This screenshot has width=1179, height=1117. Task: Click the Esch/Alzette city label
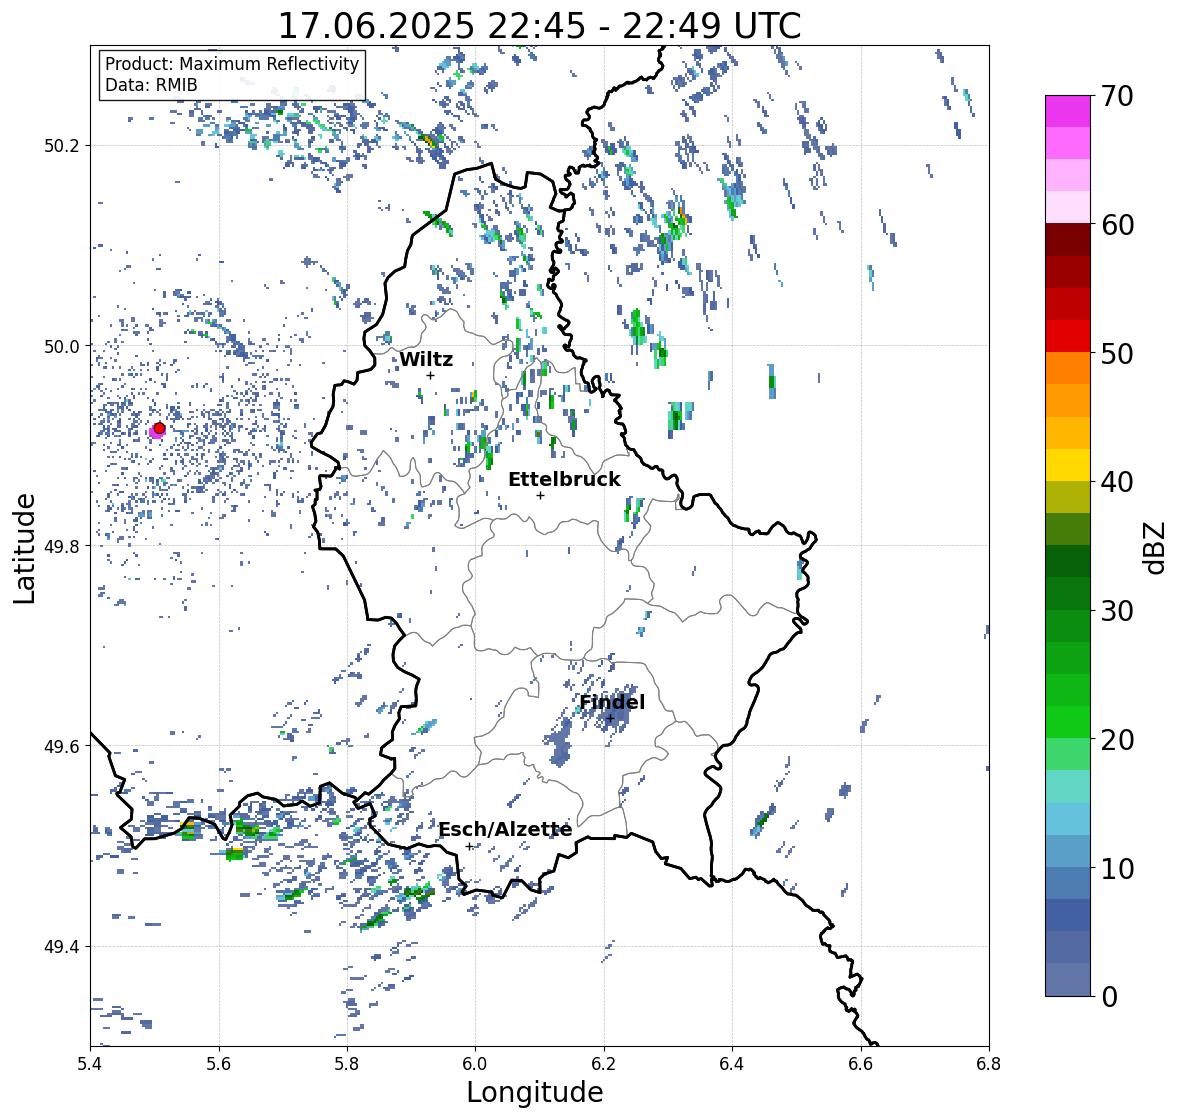[x=505, y=829]
